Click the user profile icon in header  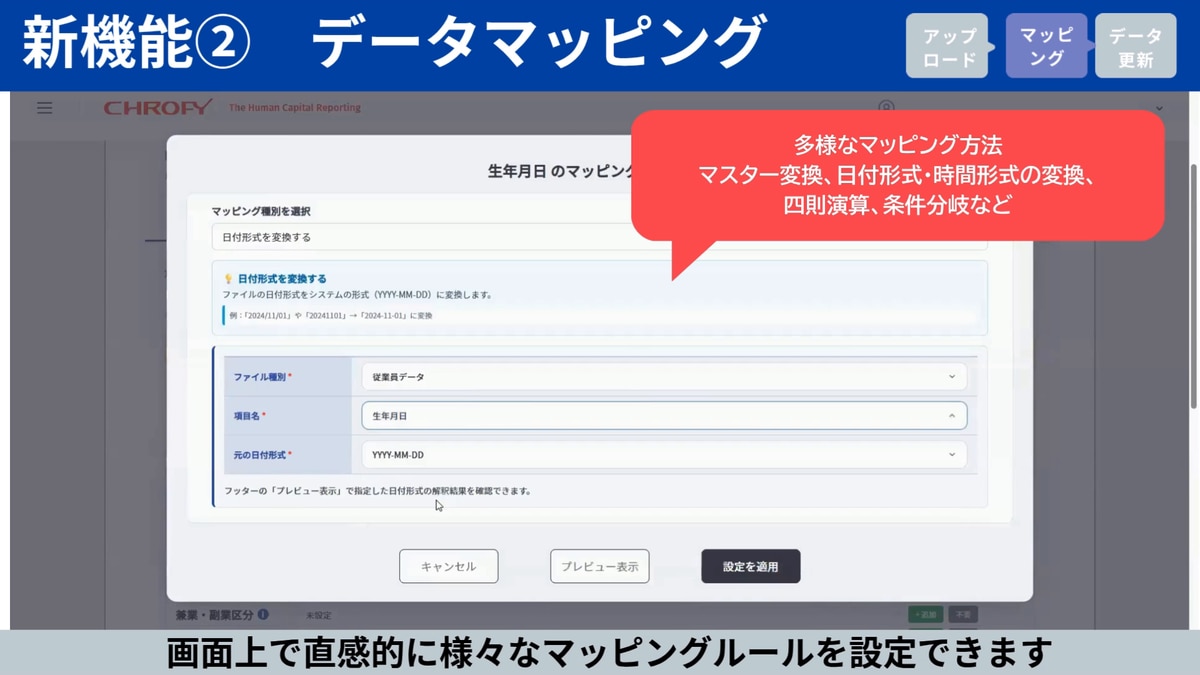(886, 106)
